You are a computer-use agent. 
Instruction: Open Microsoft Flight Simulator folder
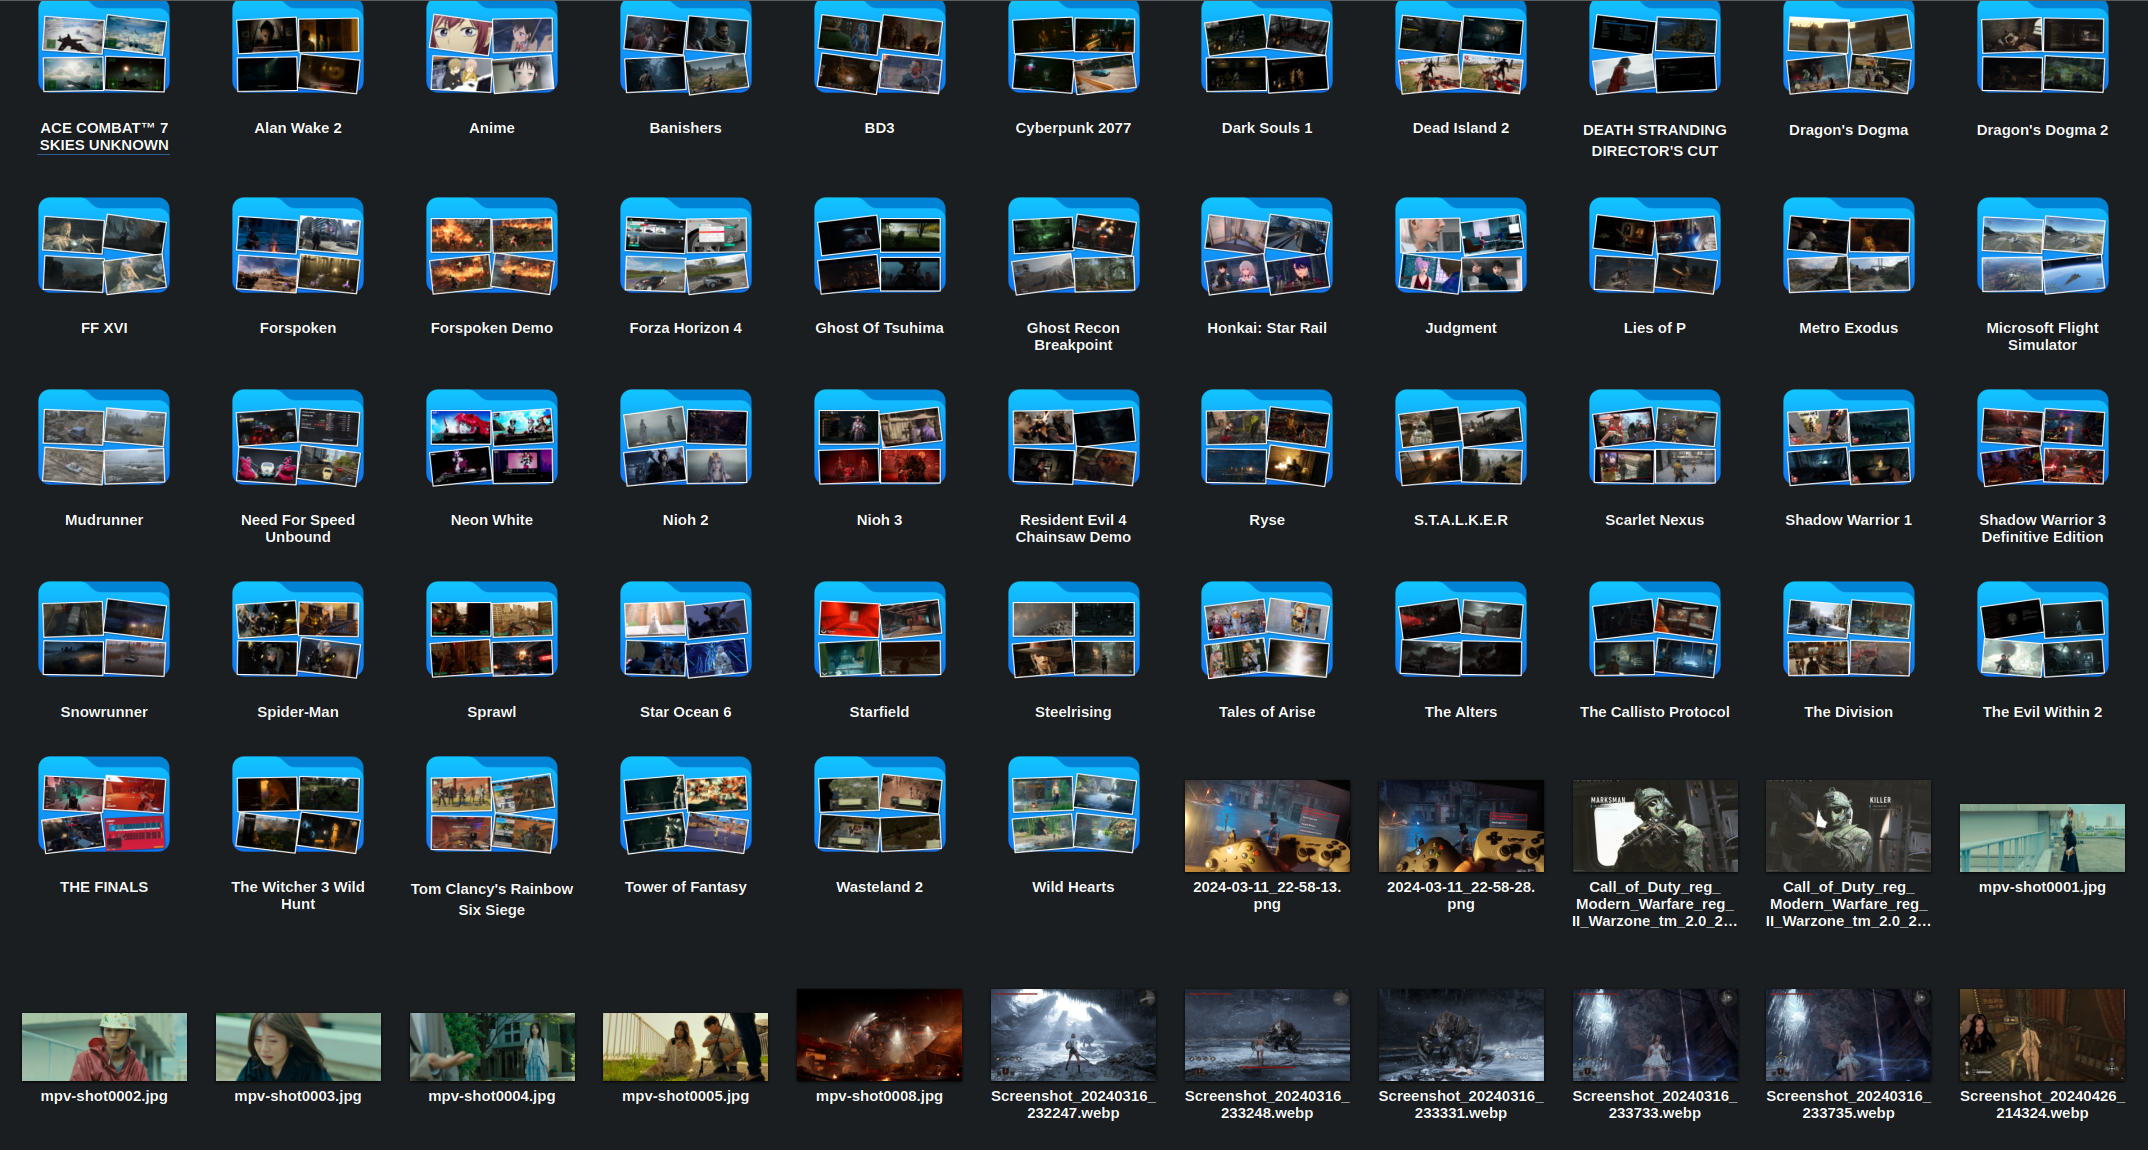[2043, 246]
